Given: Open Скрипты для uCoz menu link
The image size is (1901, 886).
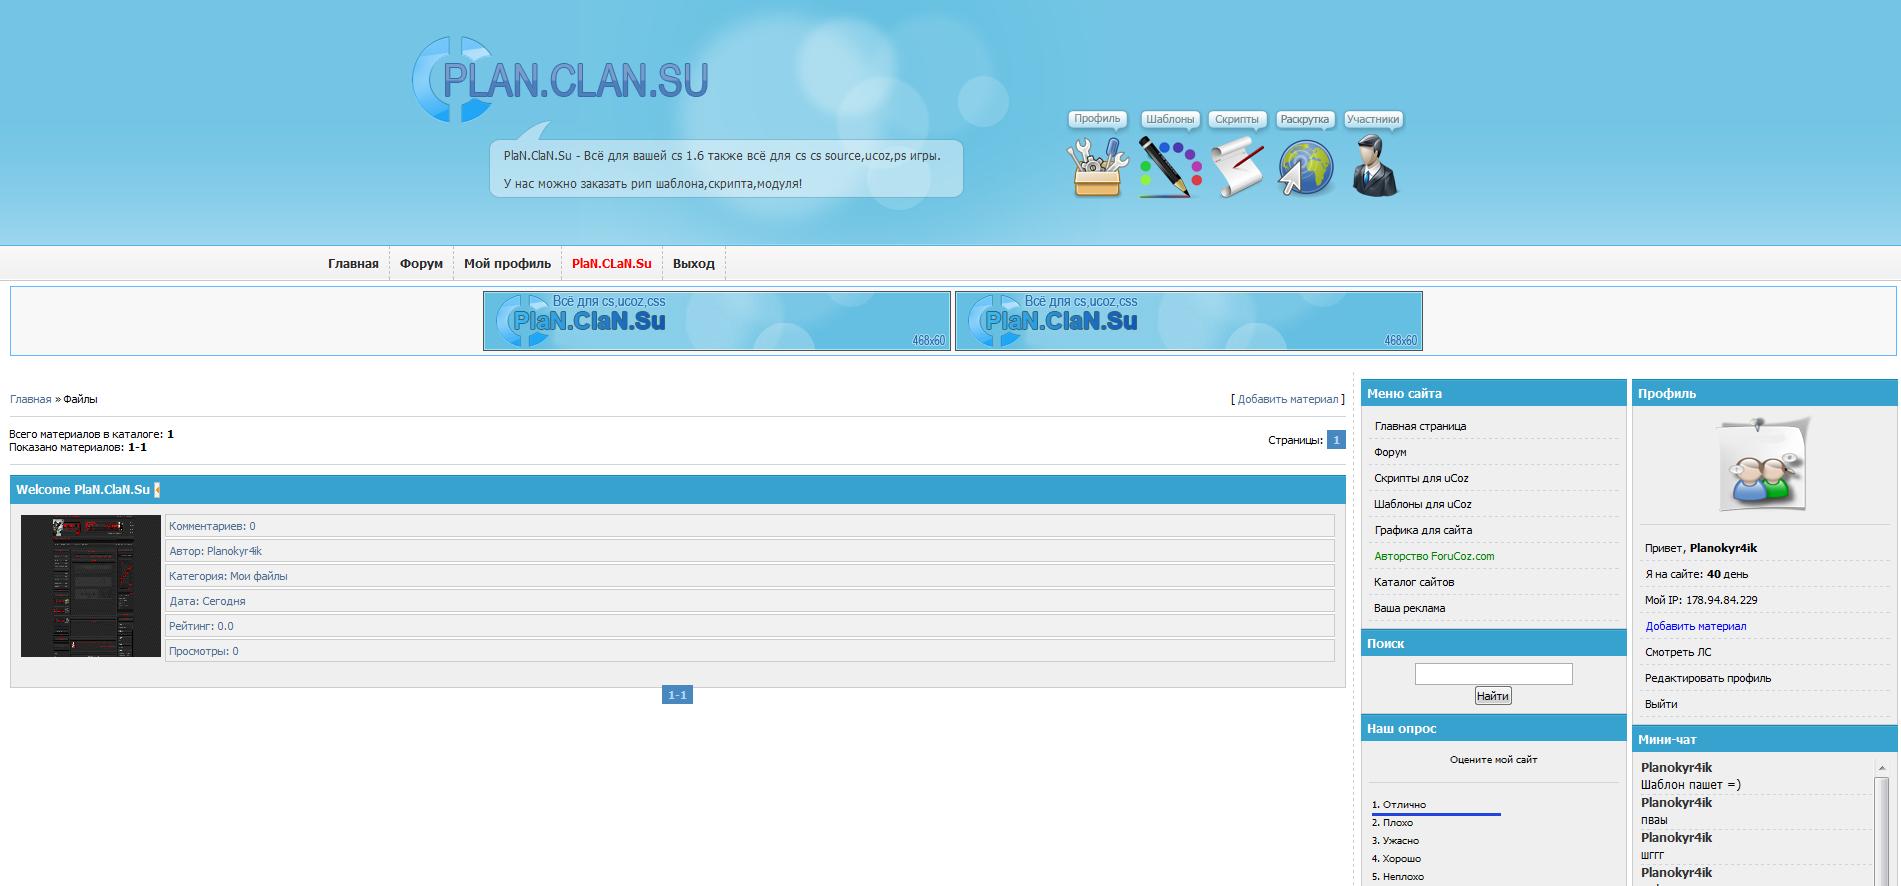Looking at the screenshot, I should [1421, 478].
